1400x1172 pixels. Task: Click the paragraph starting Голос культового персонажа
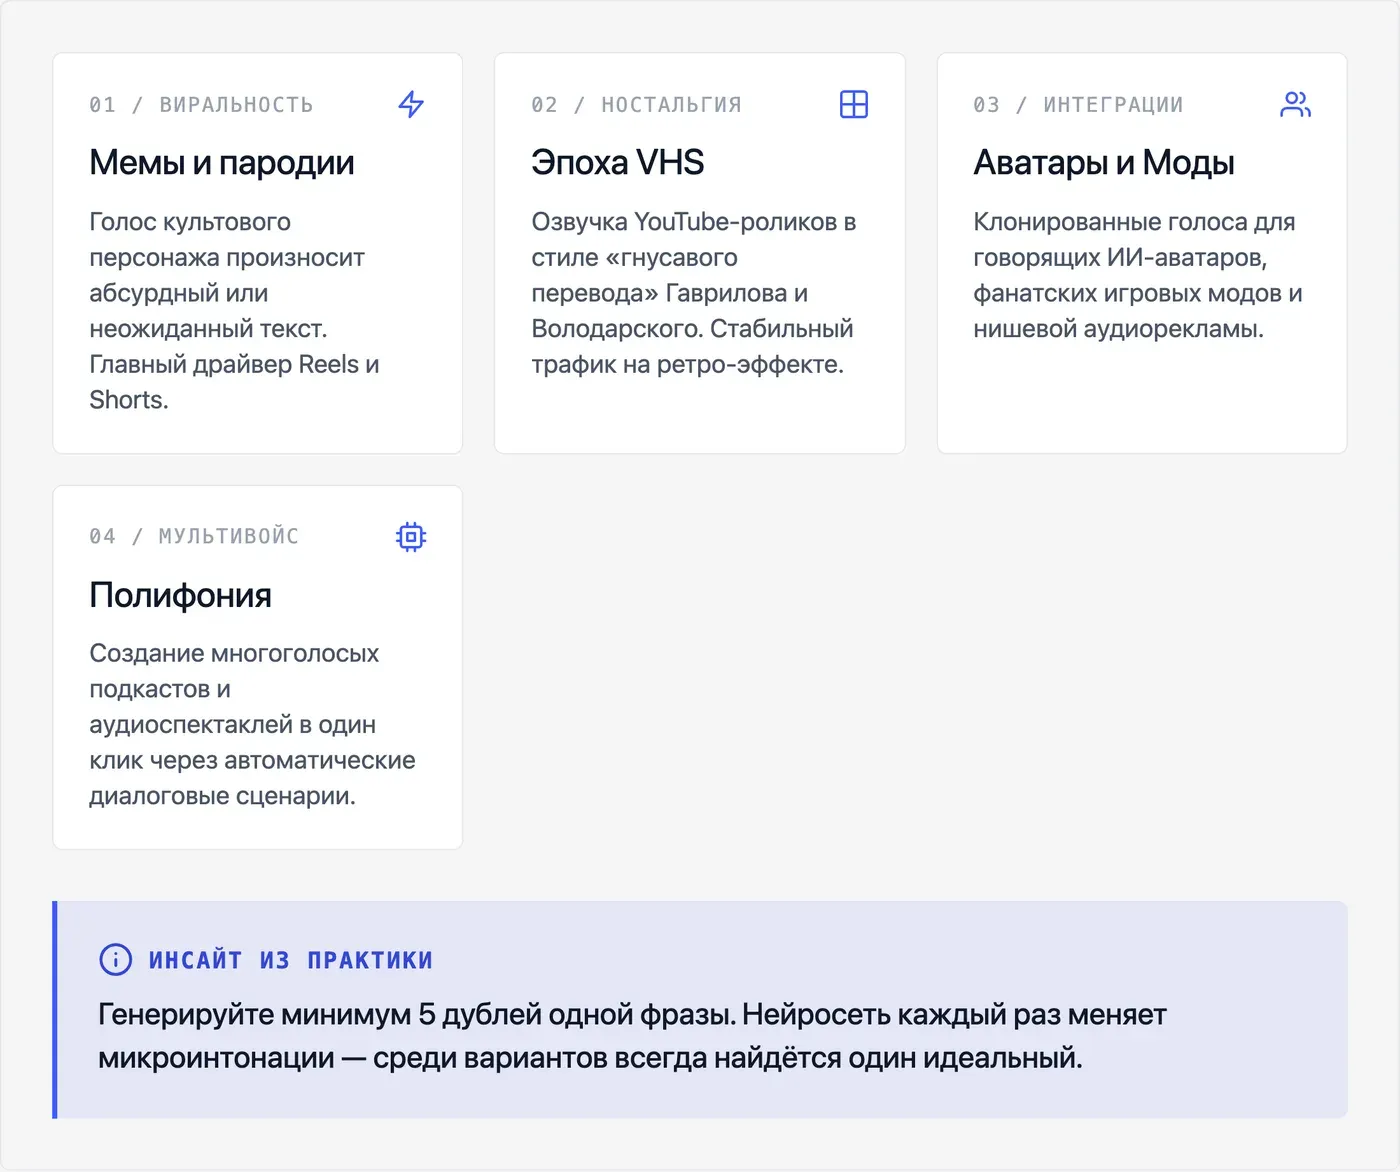pyautogui.click(x=235, y=311)
